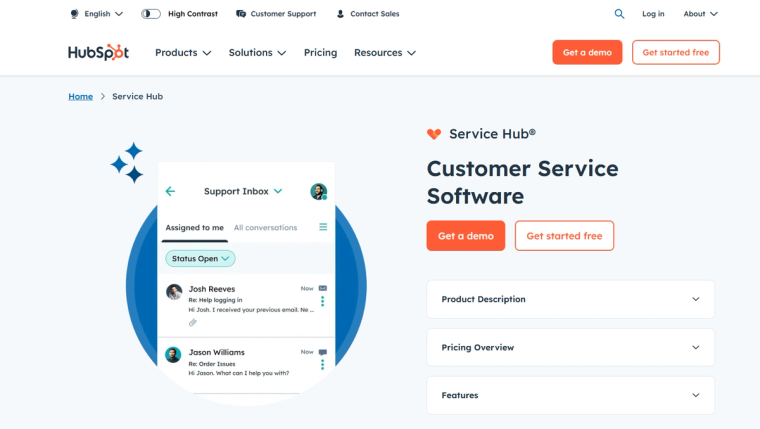Click Get started free in header

[x=676, y=52]
